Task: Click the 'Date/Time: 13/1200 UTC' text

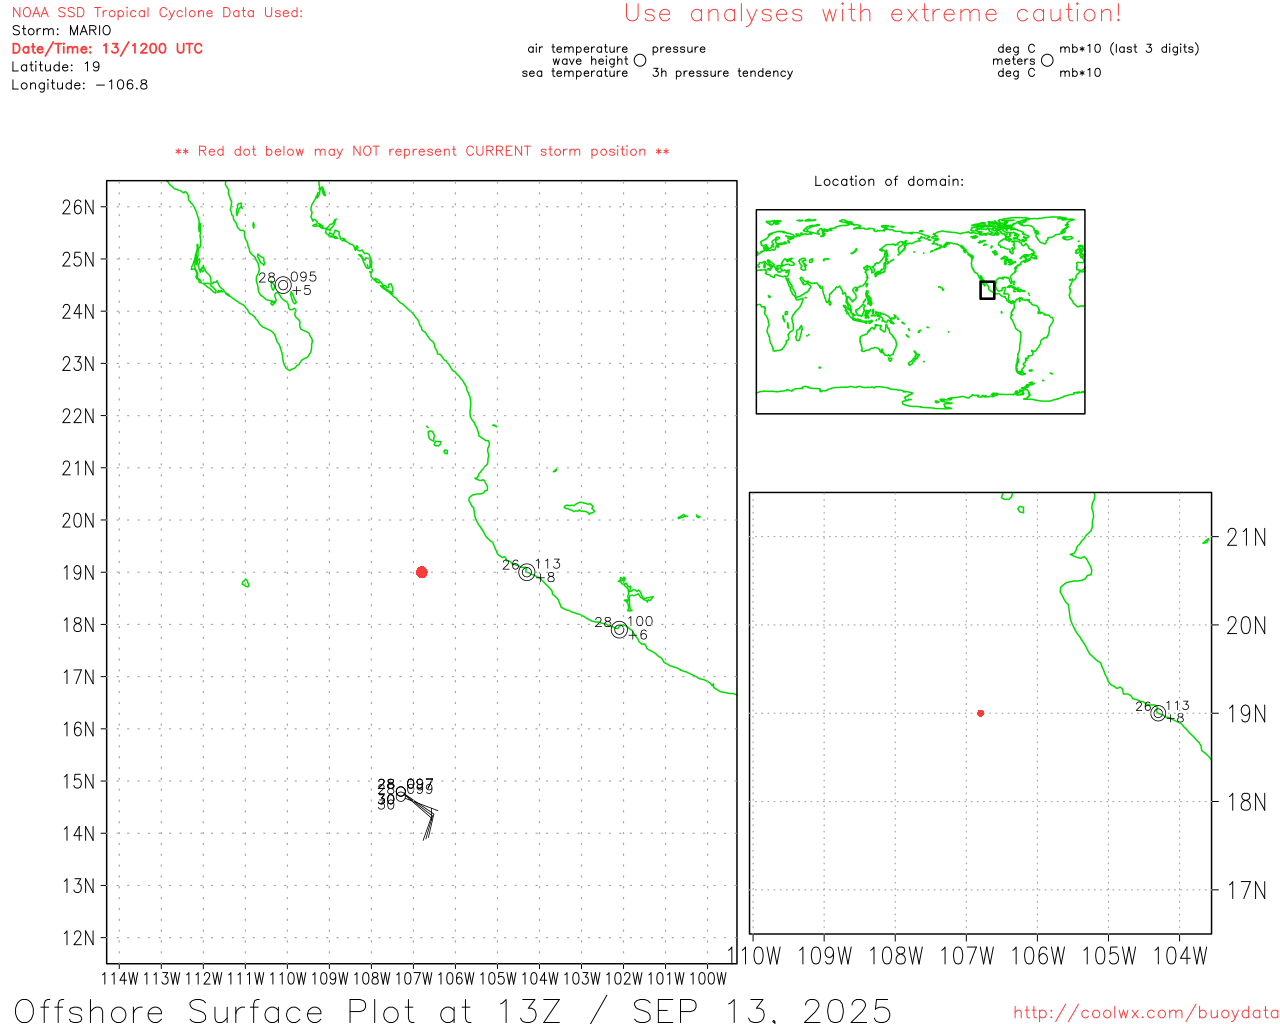Action: 107,49
